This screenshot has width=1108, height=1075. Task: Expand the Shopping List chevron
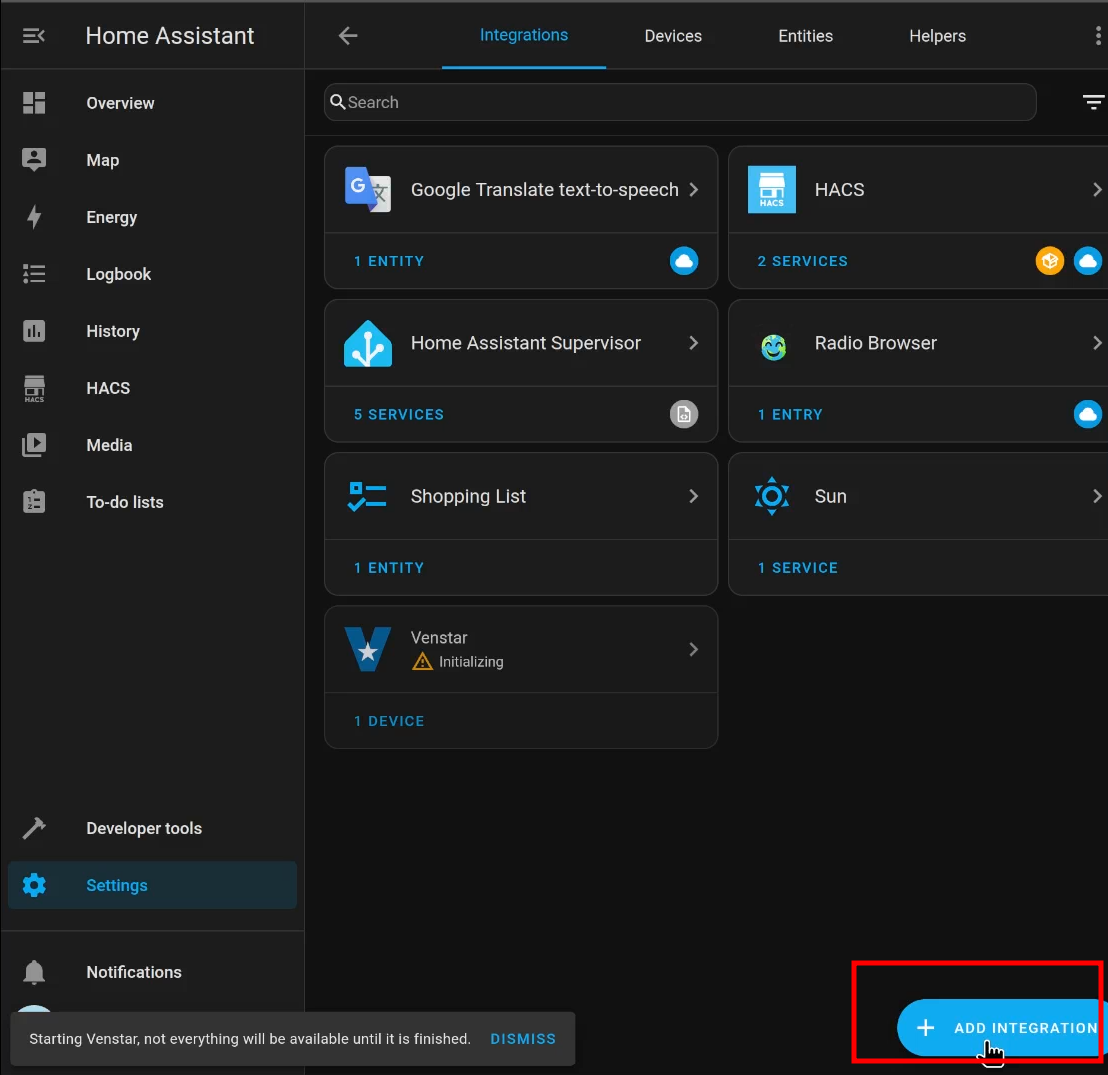[693, 496]
